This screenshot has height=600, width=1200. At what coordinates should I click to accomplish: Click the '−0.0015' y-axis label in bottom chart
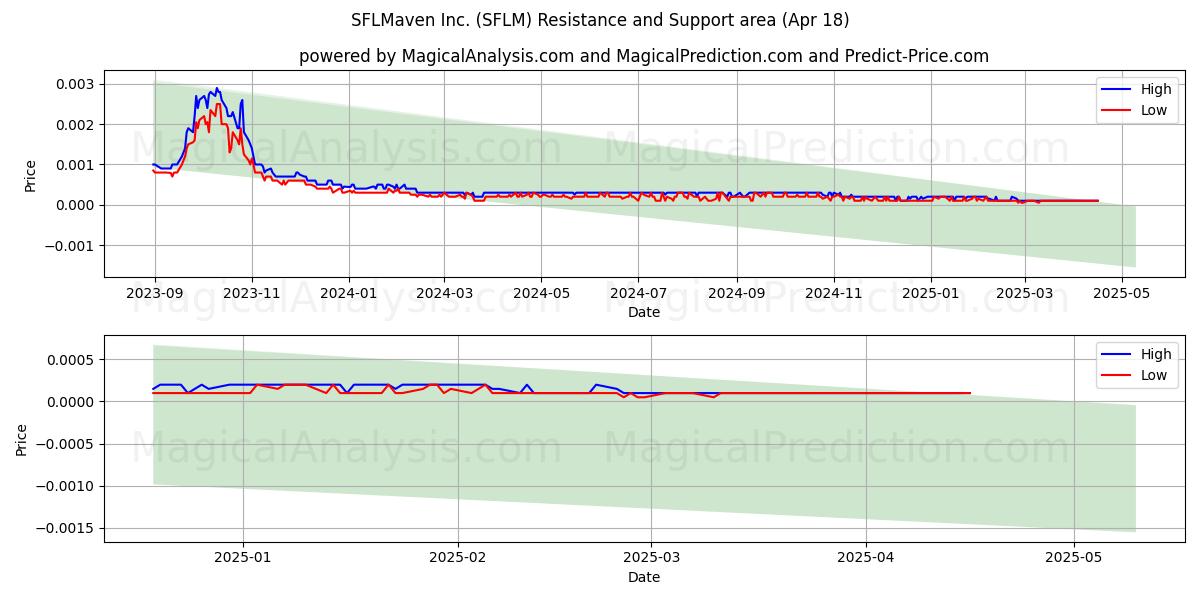(66, 529)
